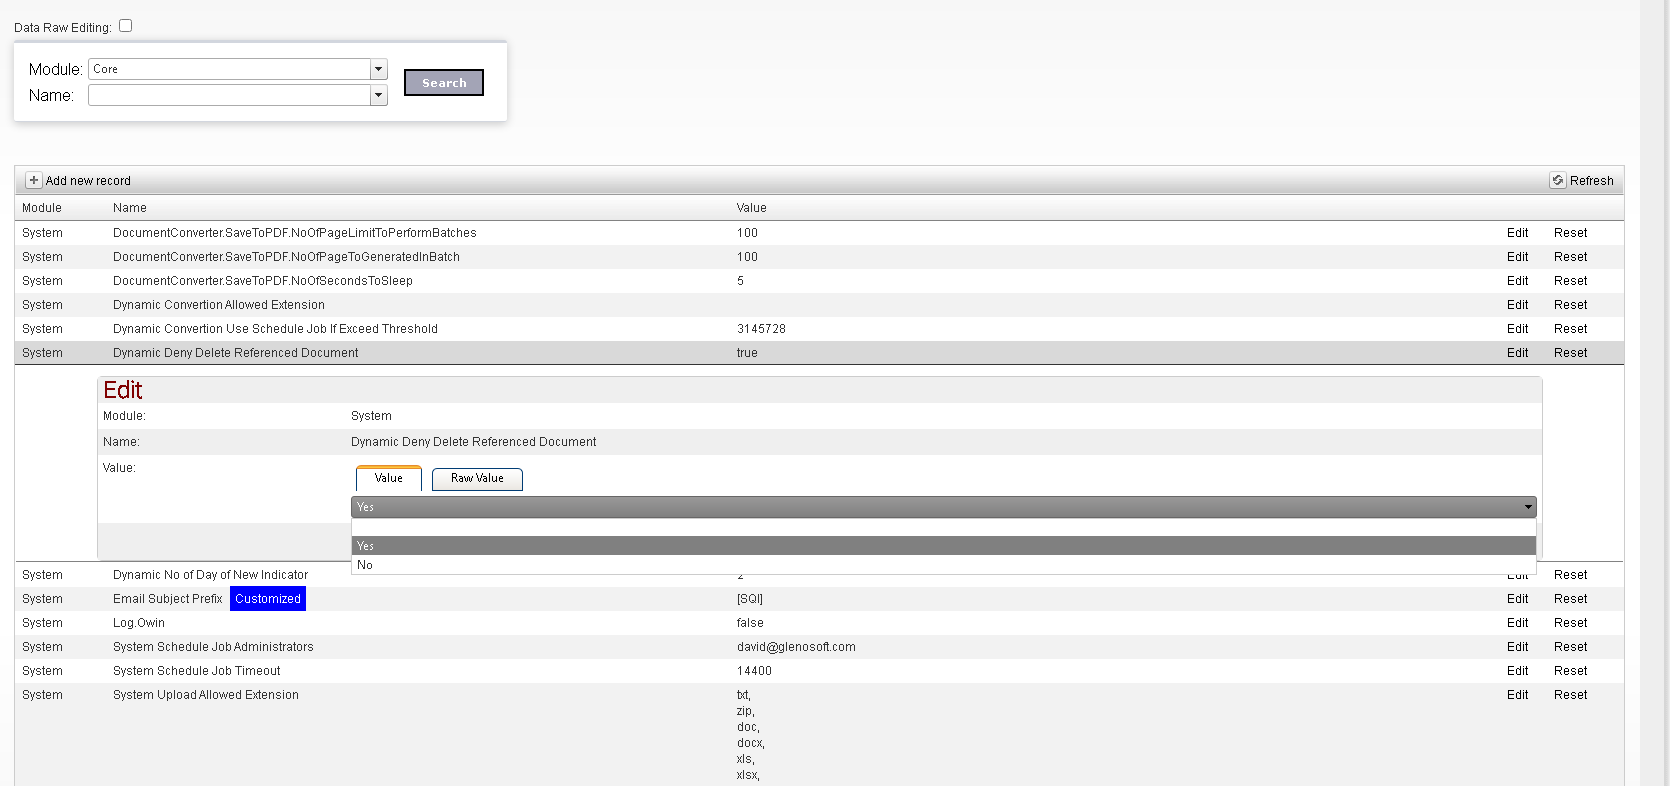Click the value 14400
This screenshot has width=1670, height=786.
754,671
